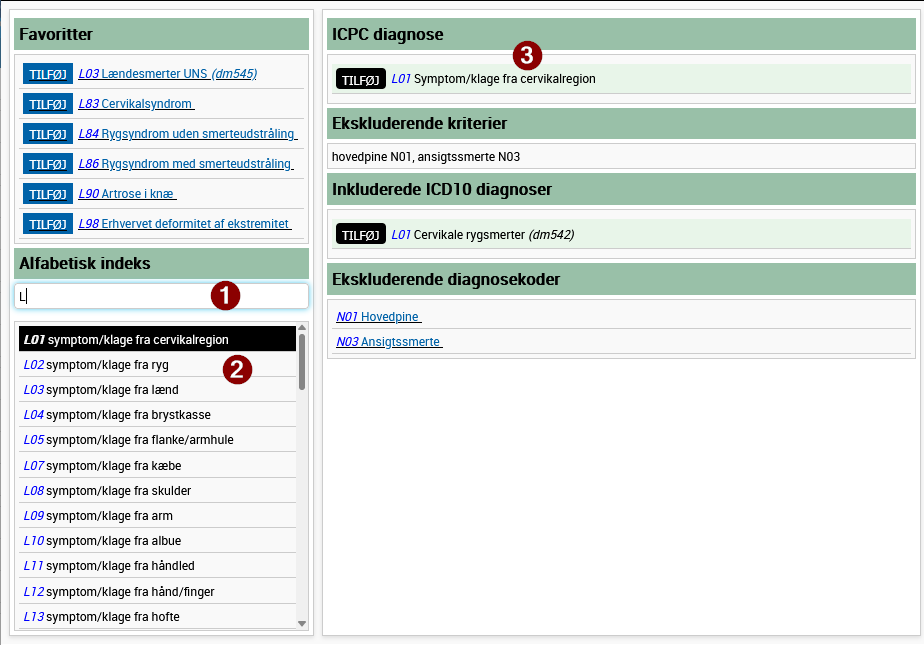Open the L90 Artrose i knæ link
Image resolution: width=924 pixels, height=645 pixels.
coord(127,194)
